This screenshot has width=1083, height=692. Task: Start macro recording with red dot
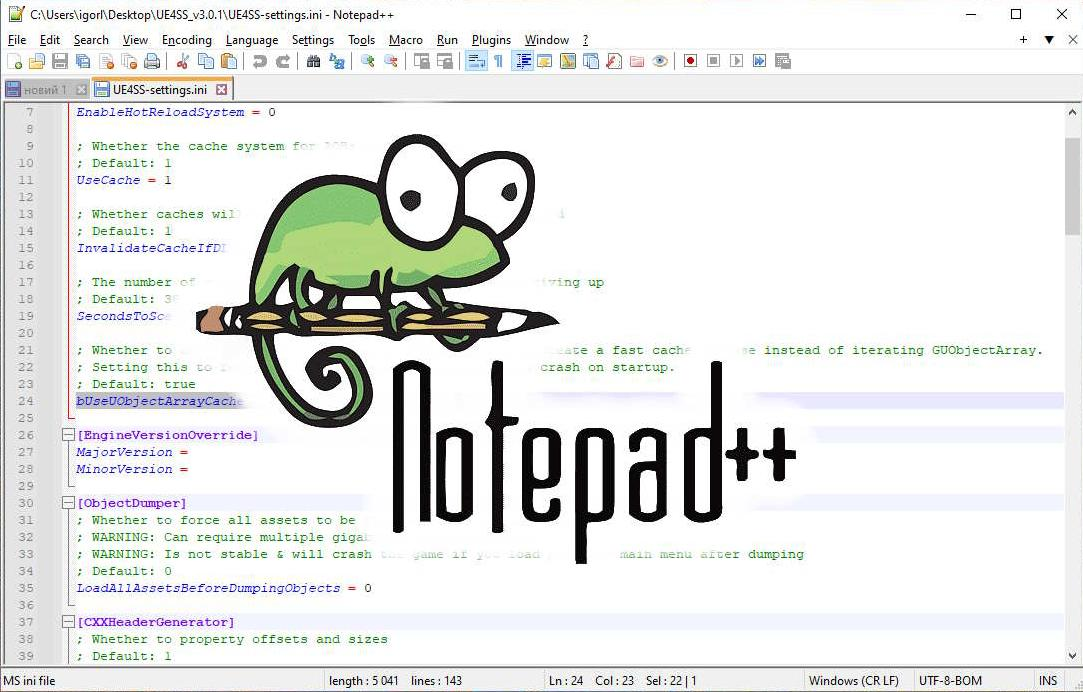690,61
